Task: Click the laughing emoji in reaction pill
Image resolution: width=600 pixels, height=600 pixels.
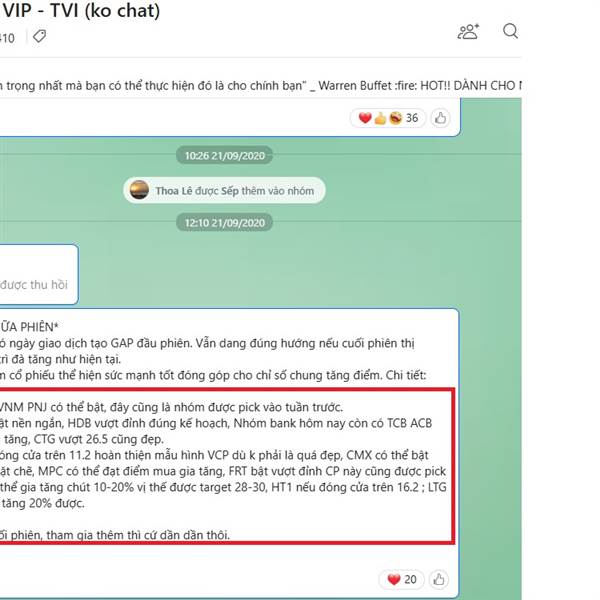Action: (x=396, y=118)
